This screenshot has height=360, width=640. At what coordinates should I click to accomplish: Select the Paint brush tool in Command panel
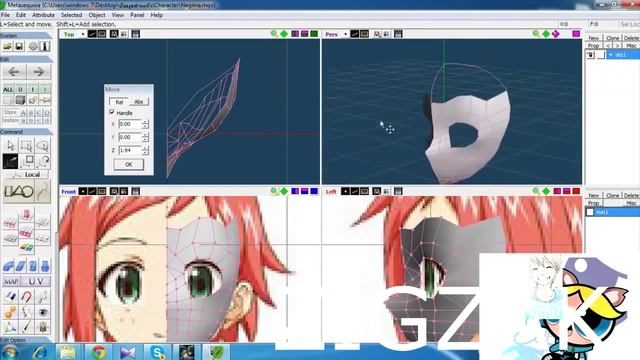[26, 327]
